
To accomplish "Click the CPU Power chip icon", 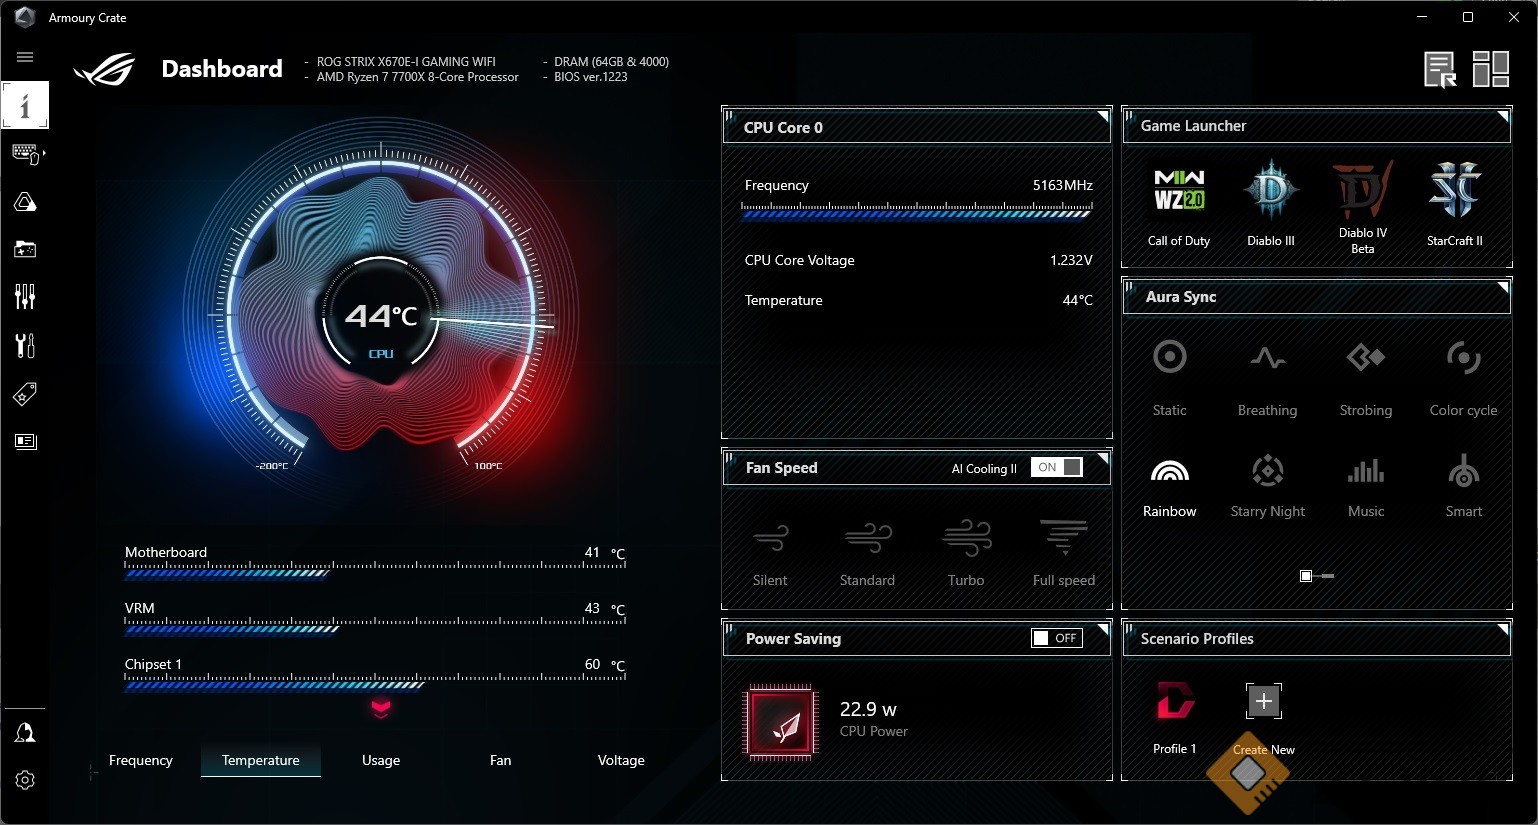I will click(780, 722).
